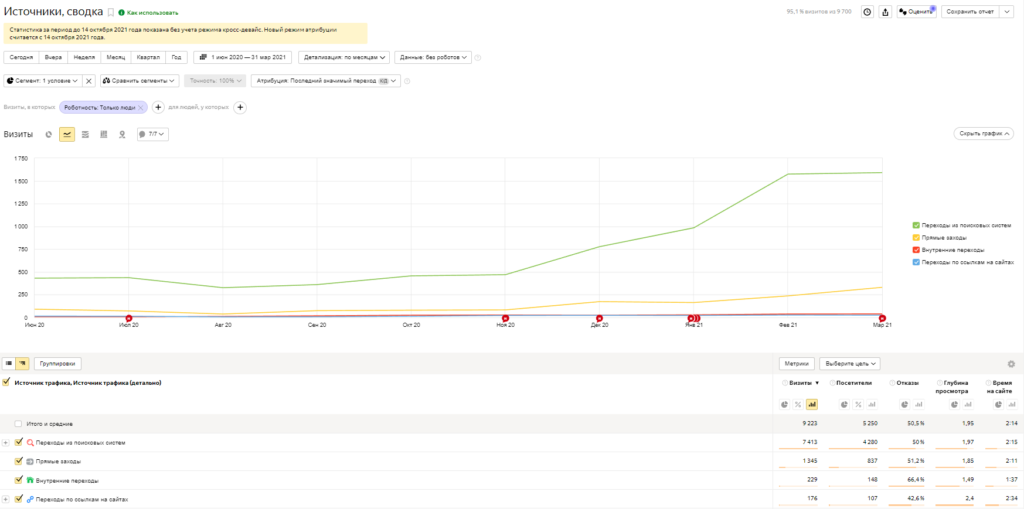The width and height of the screenshot is (1024, 509).
Task: Show Отказы column as pie share
Action: pyautogui.click(x=904, y=404)
